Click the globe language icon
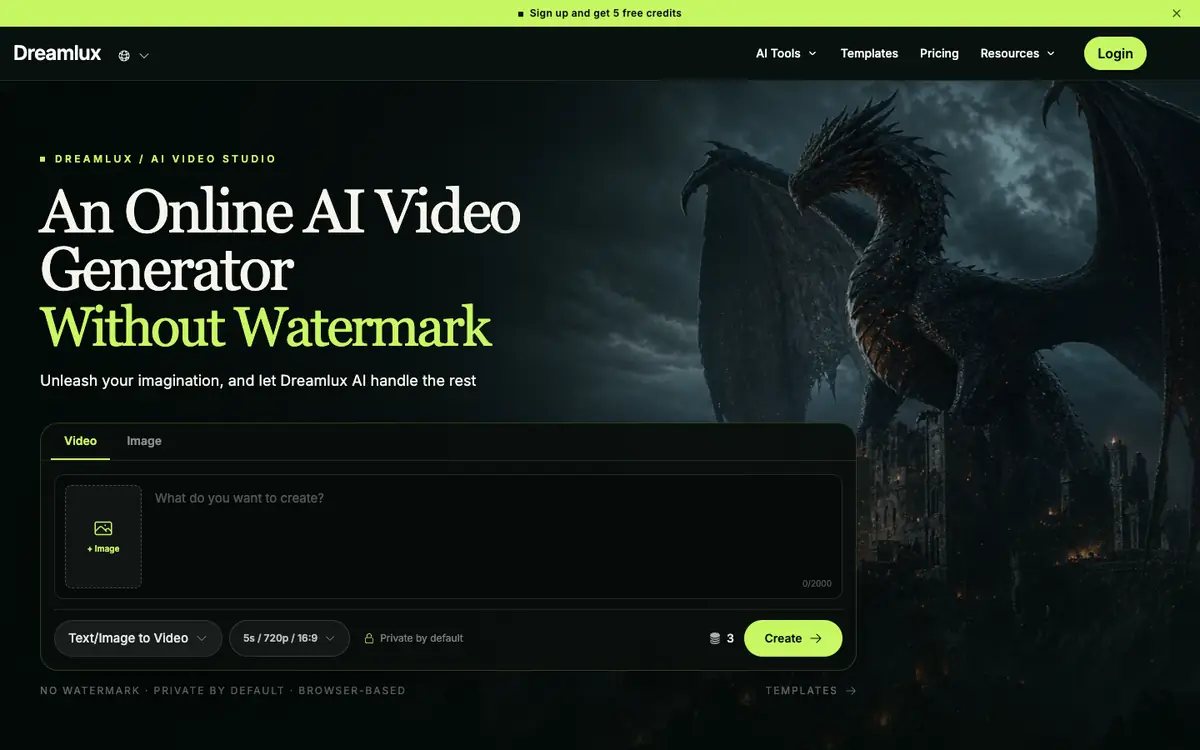The height and width of the screenshot is (750, 1200). click(124, 56)
